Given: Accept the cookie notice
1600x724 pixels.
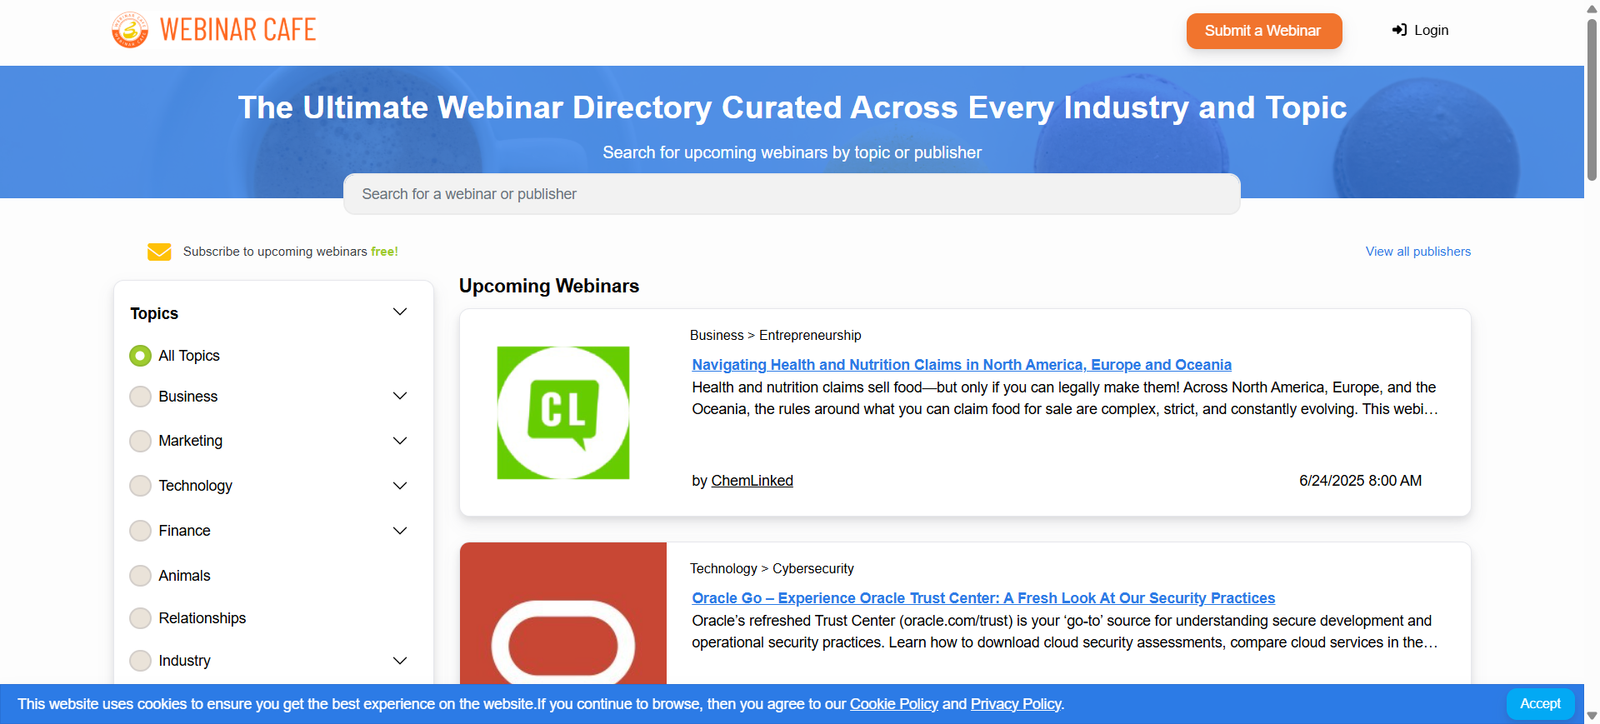Looking at the screenshot, I should (1540, 704).
